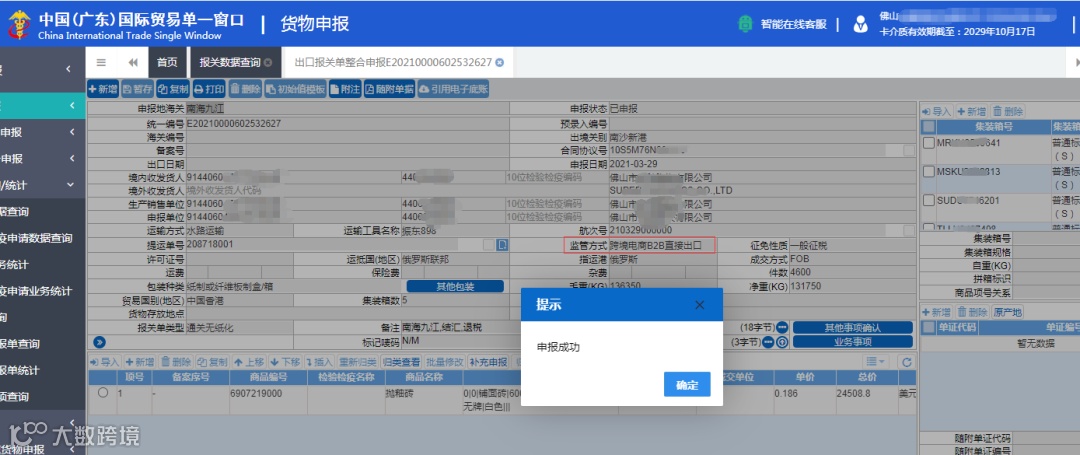Close the 出口报关单整合申报 tab
Image resolution: width=1080 pixels, height=455 pixels.
pos(500,63)
